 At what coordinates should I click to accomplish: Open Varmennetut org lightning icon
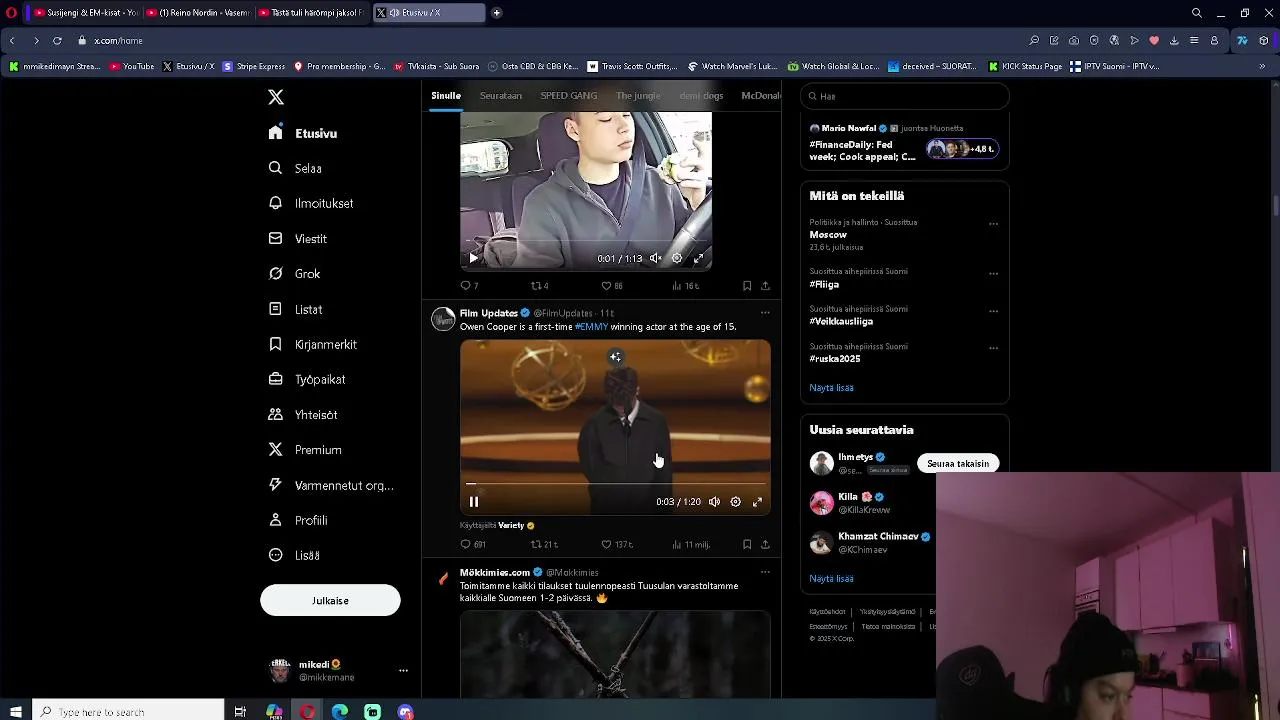pyautogui.click(x=275, y=485)
